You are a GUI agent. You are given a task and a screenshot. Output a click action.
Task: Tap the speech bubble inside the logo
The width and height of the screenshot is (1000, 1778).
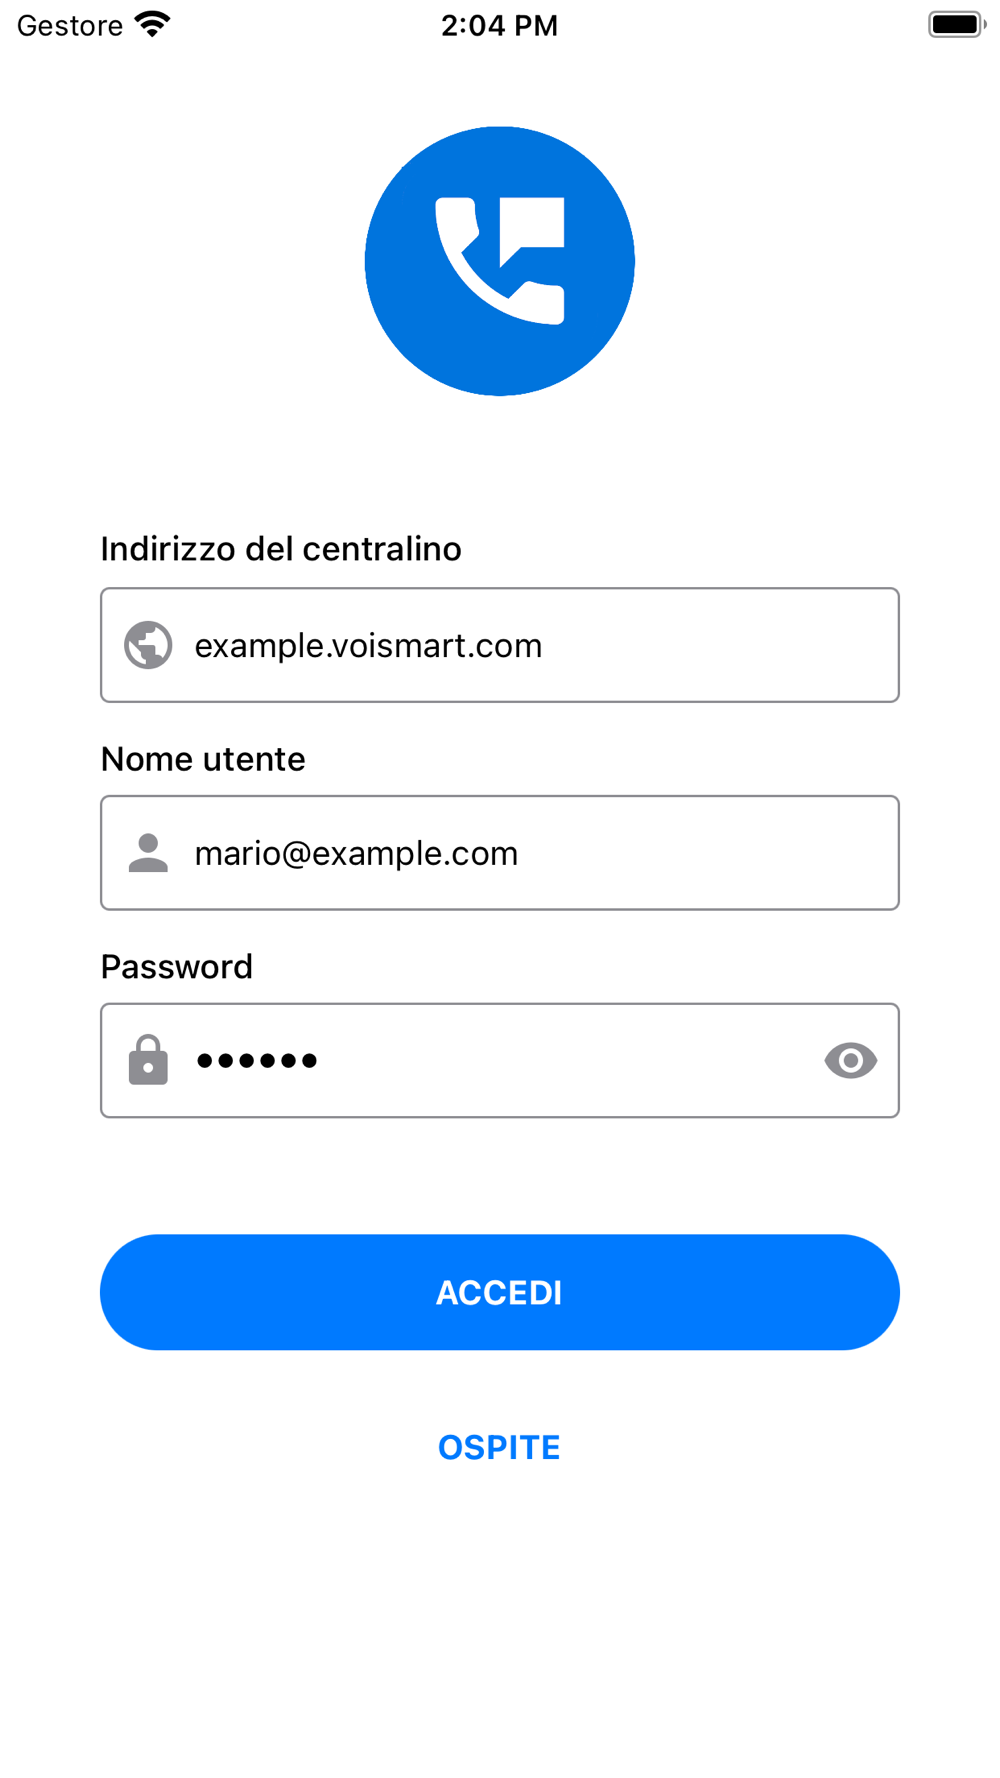(531, 230)
